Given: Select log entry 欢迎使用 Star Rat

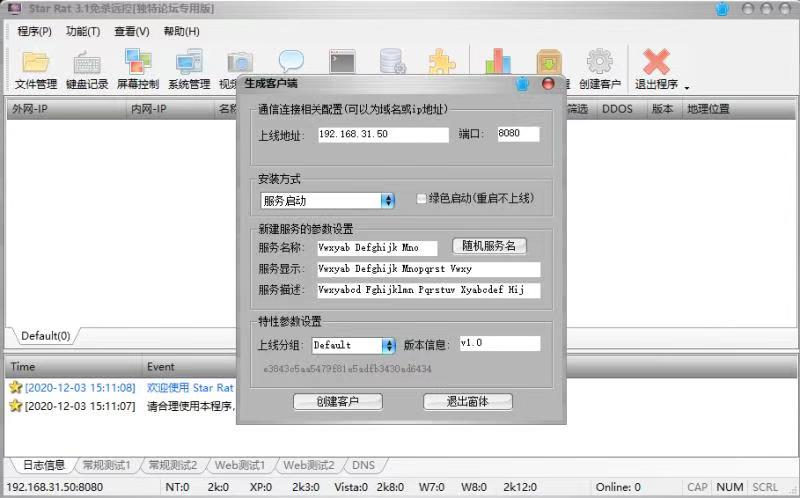Looking at the screenshot, I should pos(190,388).
